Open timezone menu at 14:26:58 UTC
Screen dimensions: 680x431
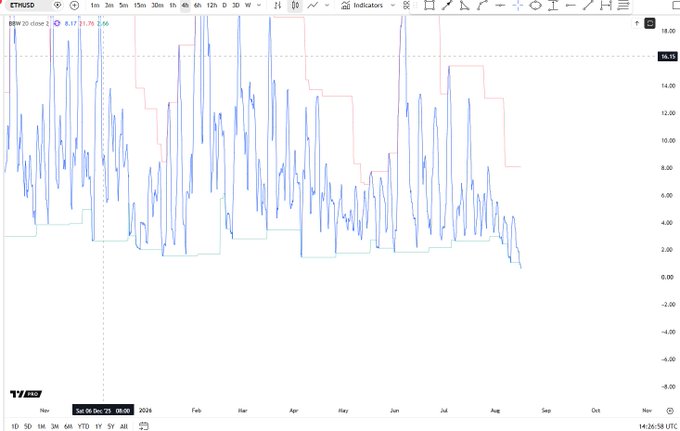658,427
